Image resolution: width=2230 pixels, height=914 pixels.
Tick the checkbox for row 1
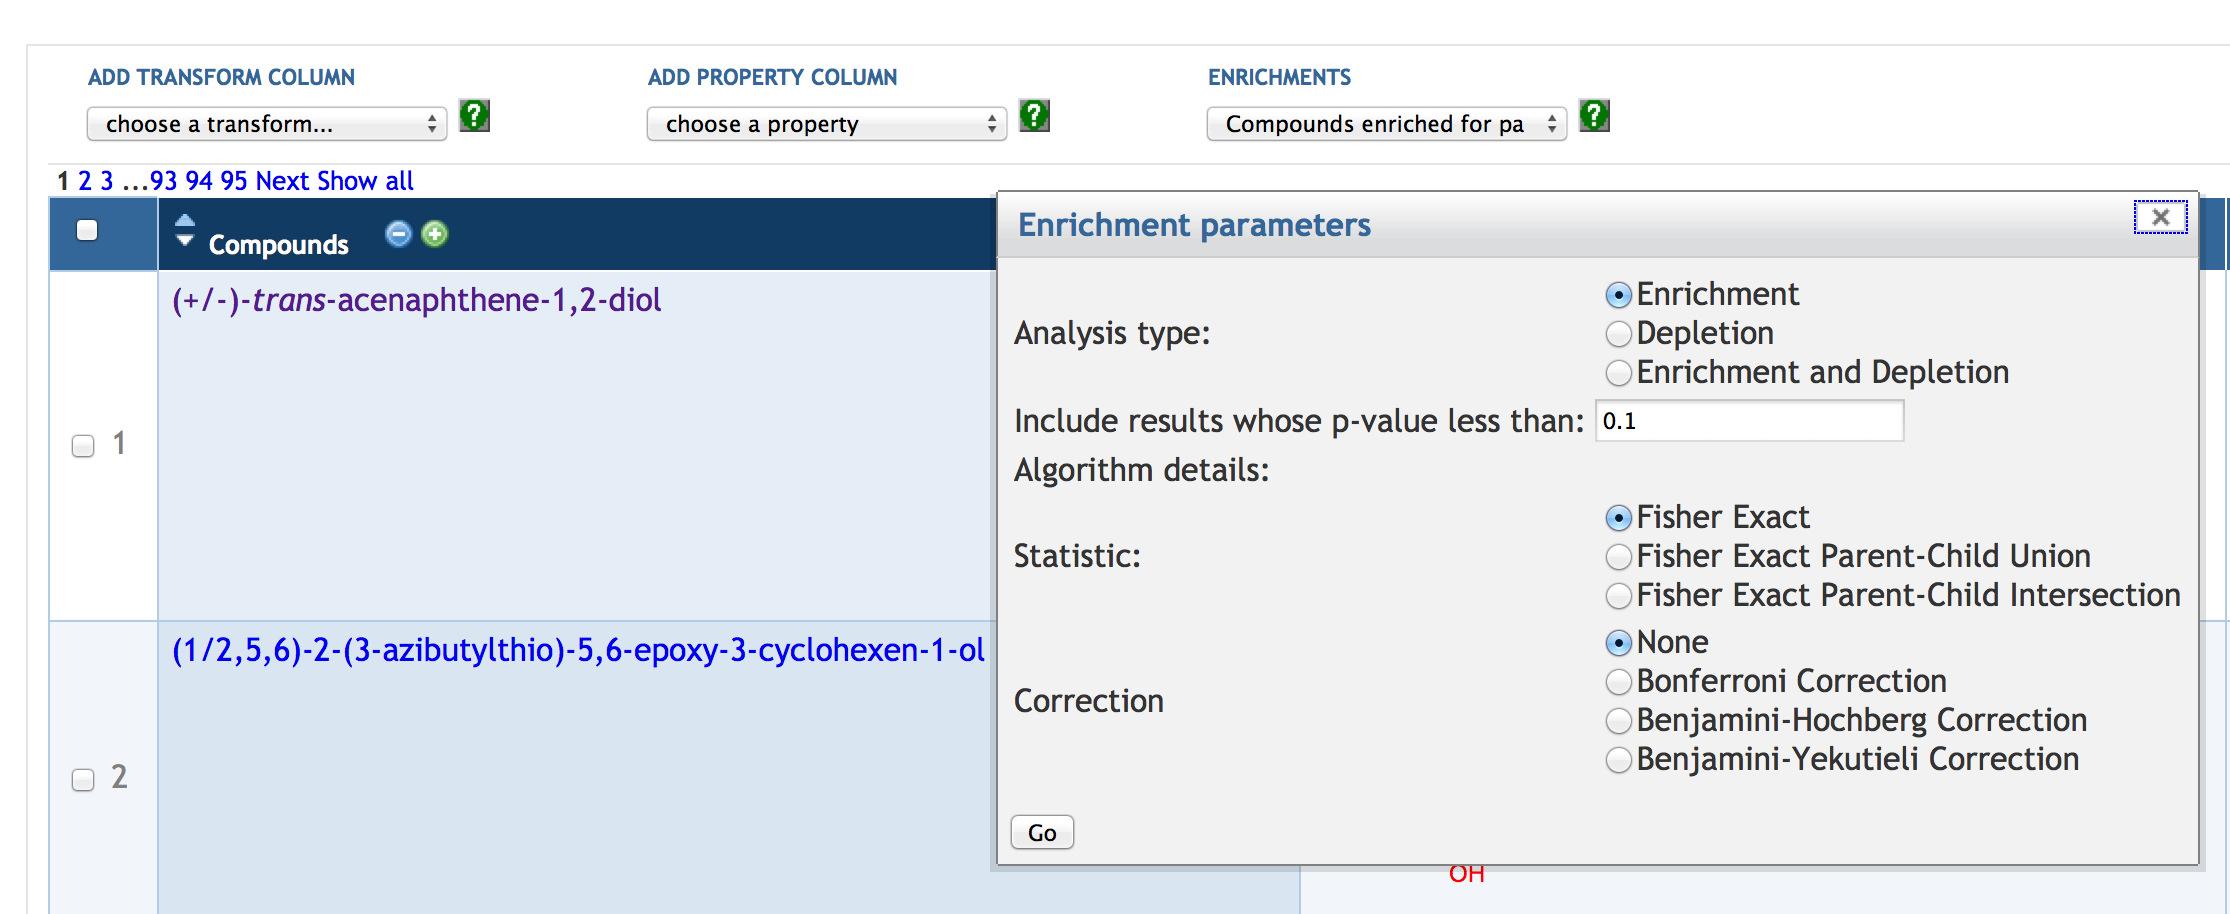tap(83, 445)
